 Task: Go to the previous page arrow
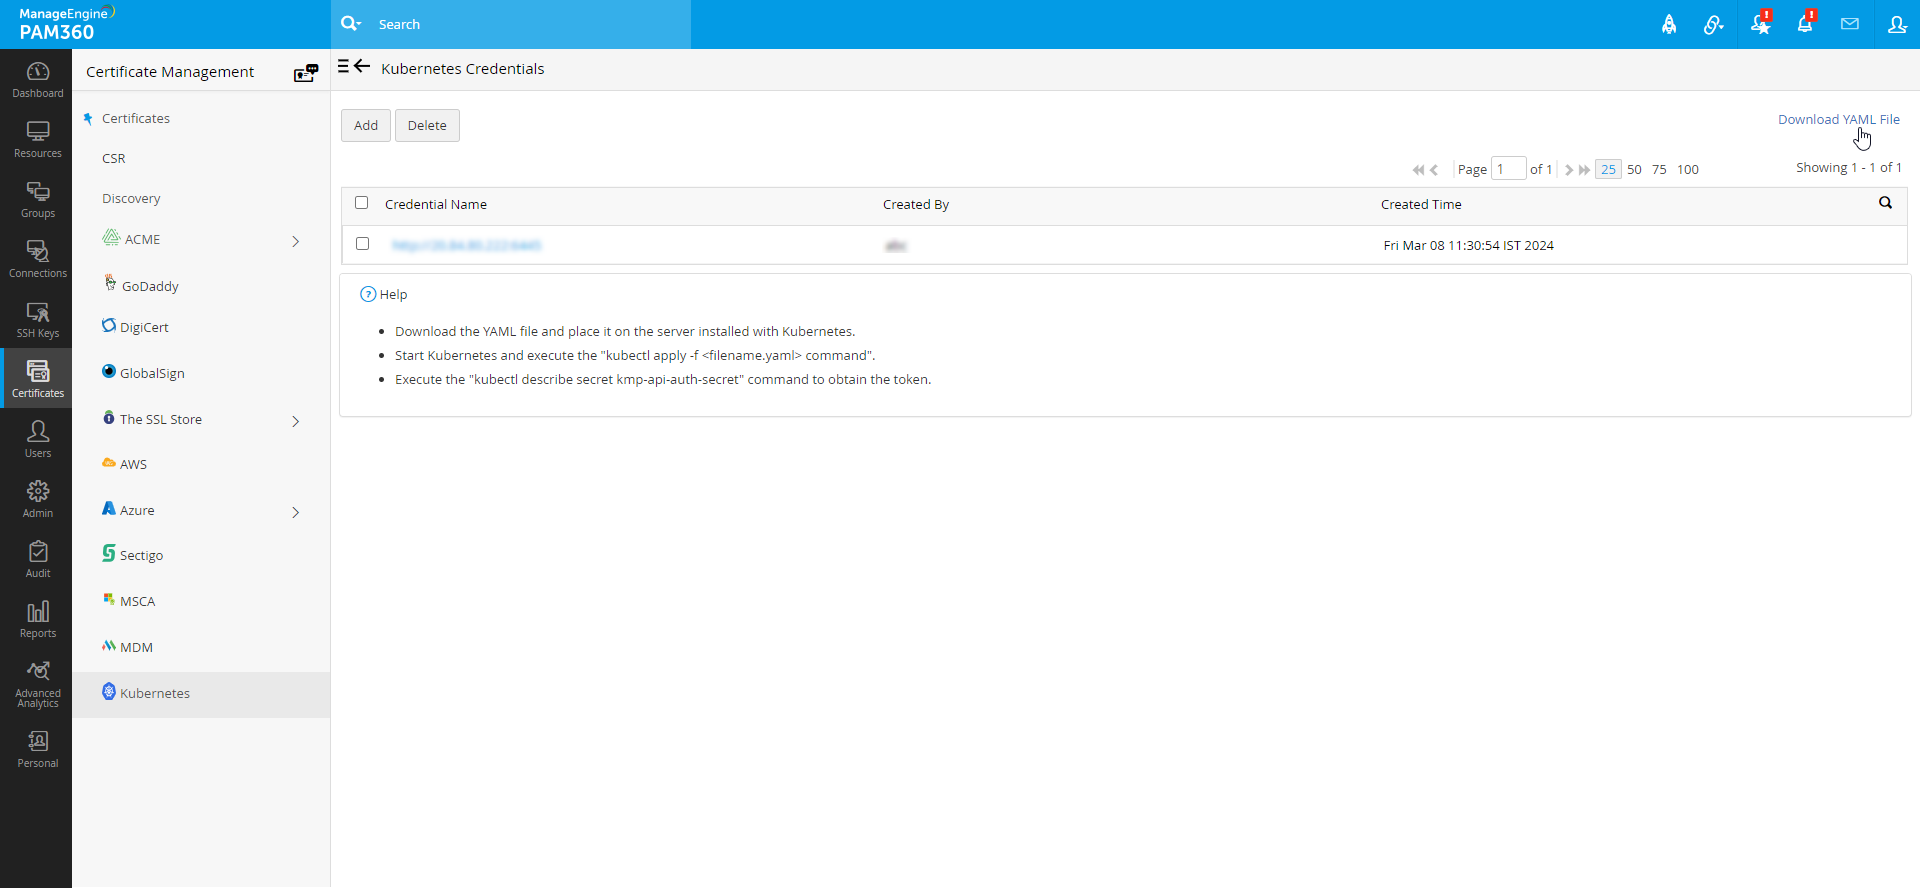[x=1434, y=170]
